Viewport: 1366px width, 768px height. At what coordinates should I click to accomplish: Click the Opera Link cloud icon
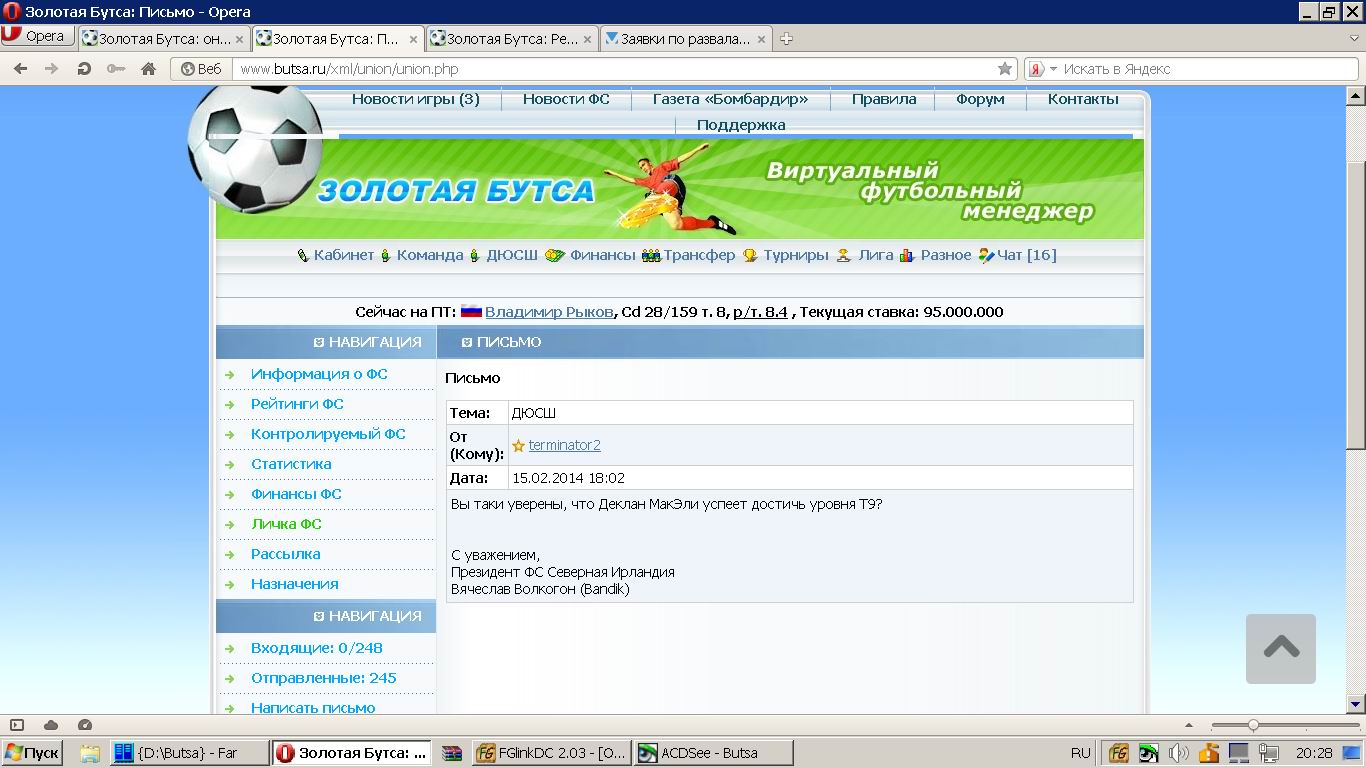[x=51, y=725]
